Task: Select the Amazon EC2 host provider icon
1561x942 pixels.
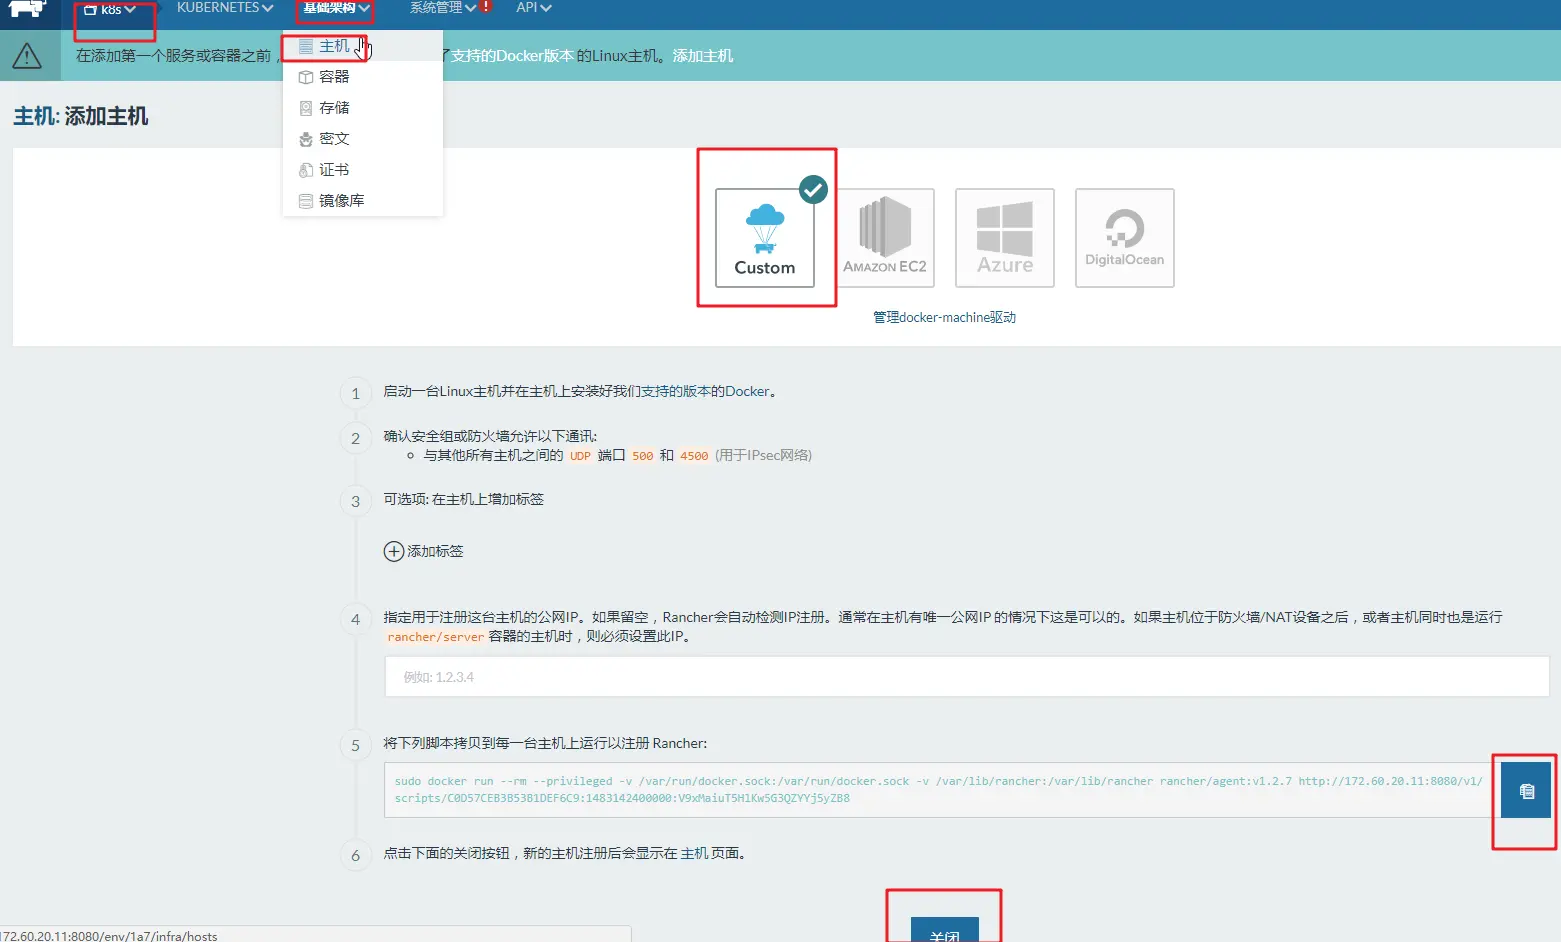Action: click(885, 238)
